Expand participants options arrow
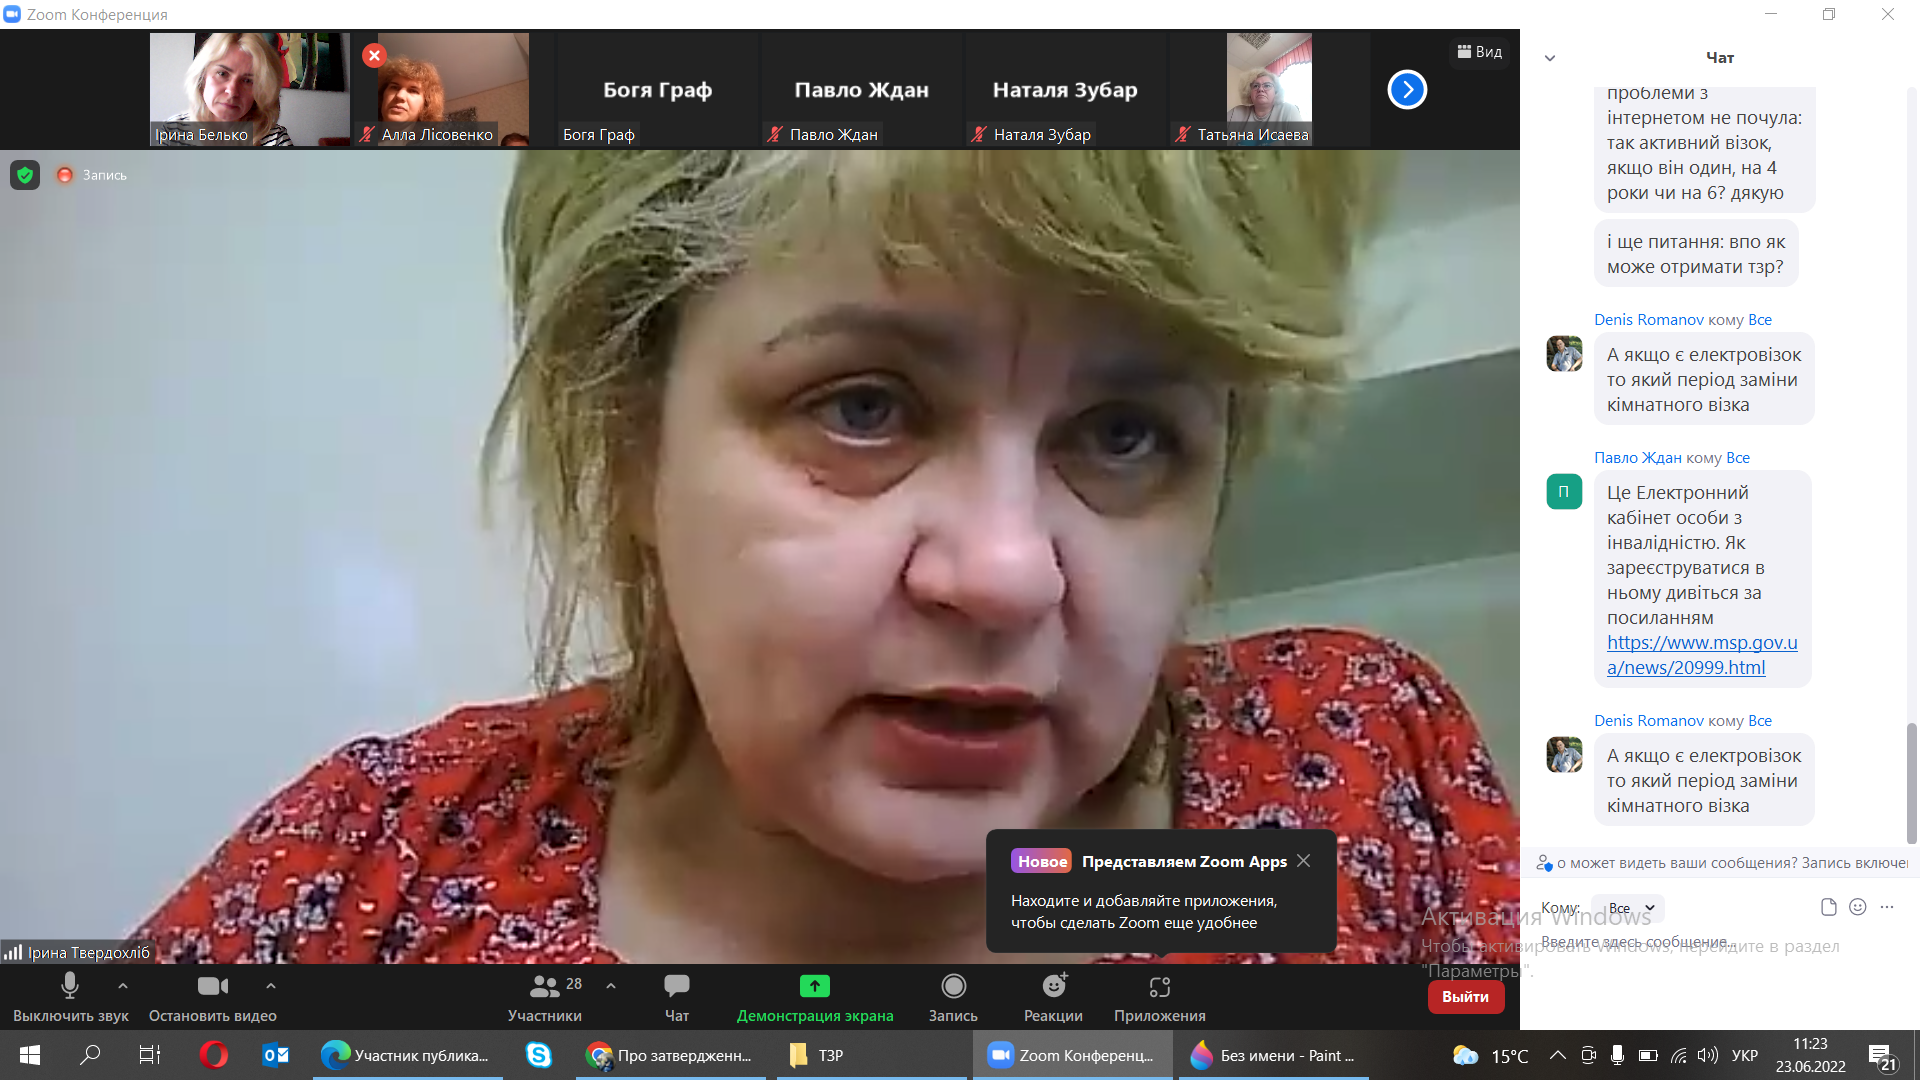Image resolution: width=1920 pixels, height=1080 pixels. coord(611,986)
